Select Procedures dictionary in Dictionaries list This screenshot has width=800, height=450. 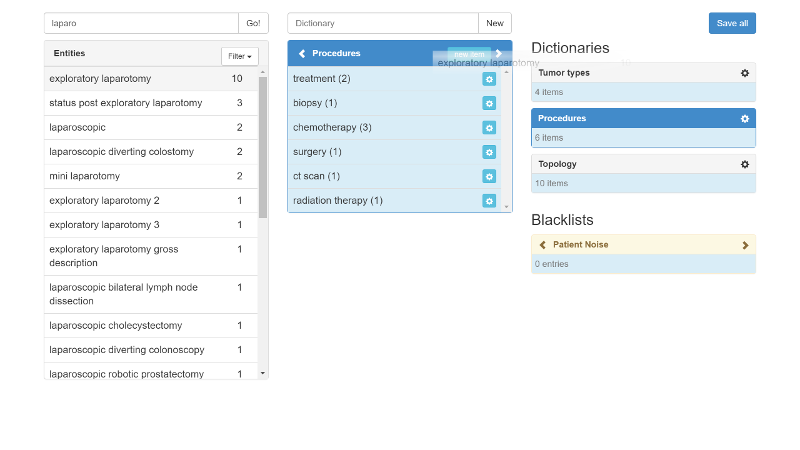coord(643,118)
